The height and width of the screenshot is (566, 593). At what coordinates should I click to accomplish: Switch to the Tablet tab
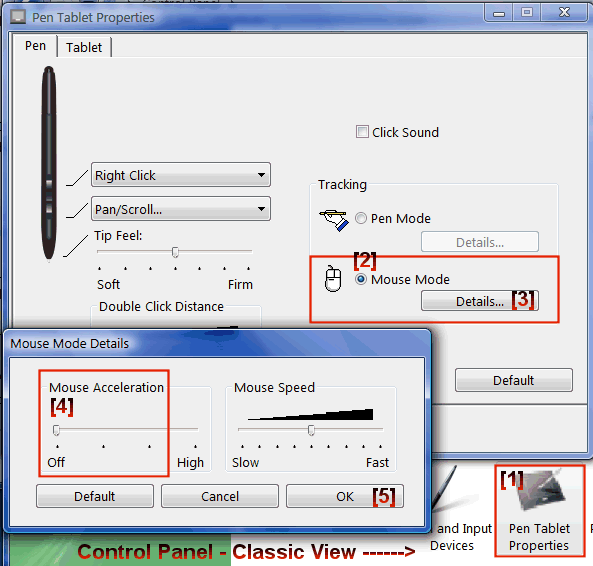[x=84, y=47]
